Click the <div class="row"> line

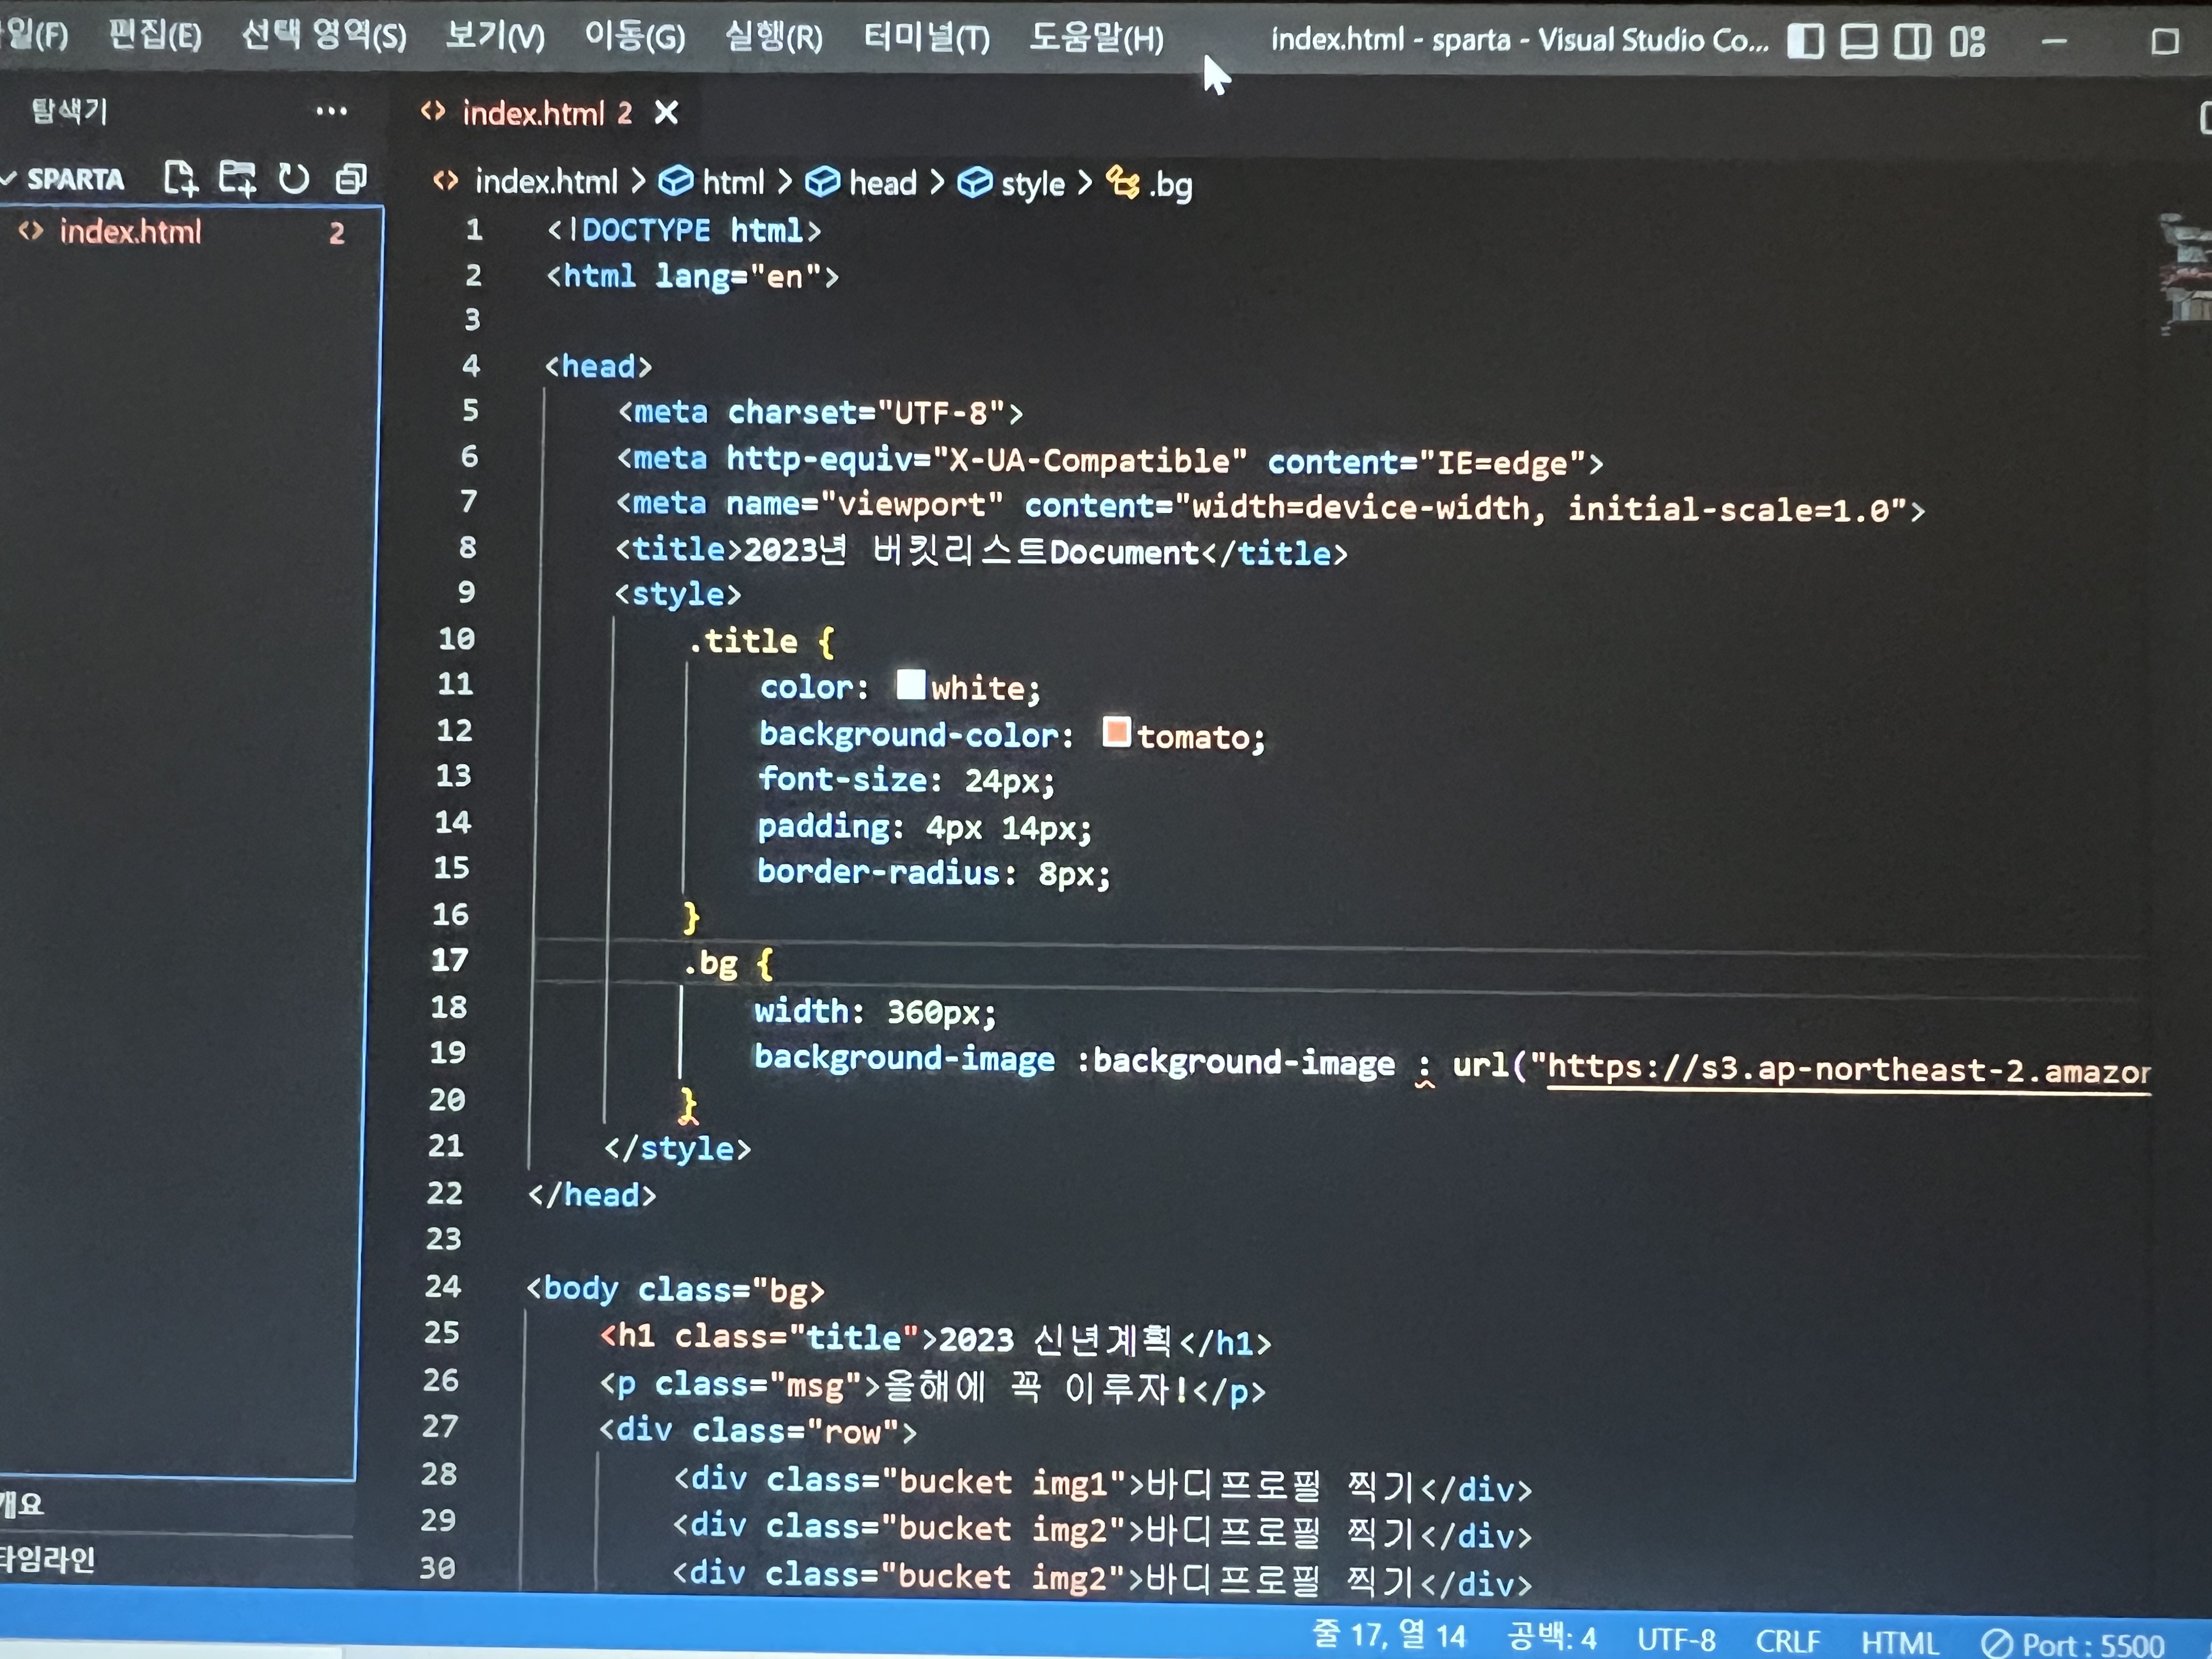tap(758, 1431)
